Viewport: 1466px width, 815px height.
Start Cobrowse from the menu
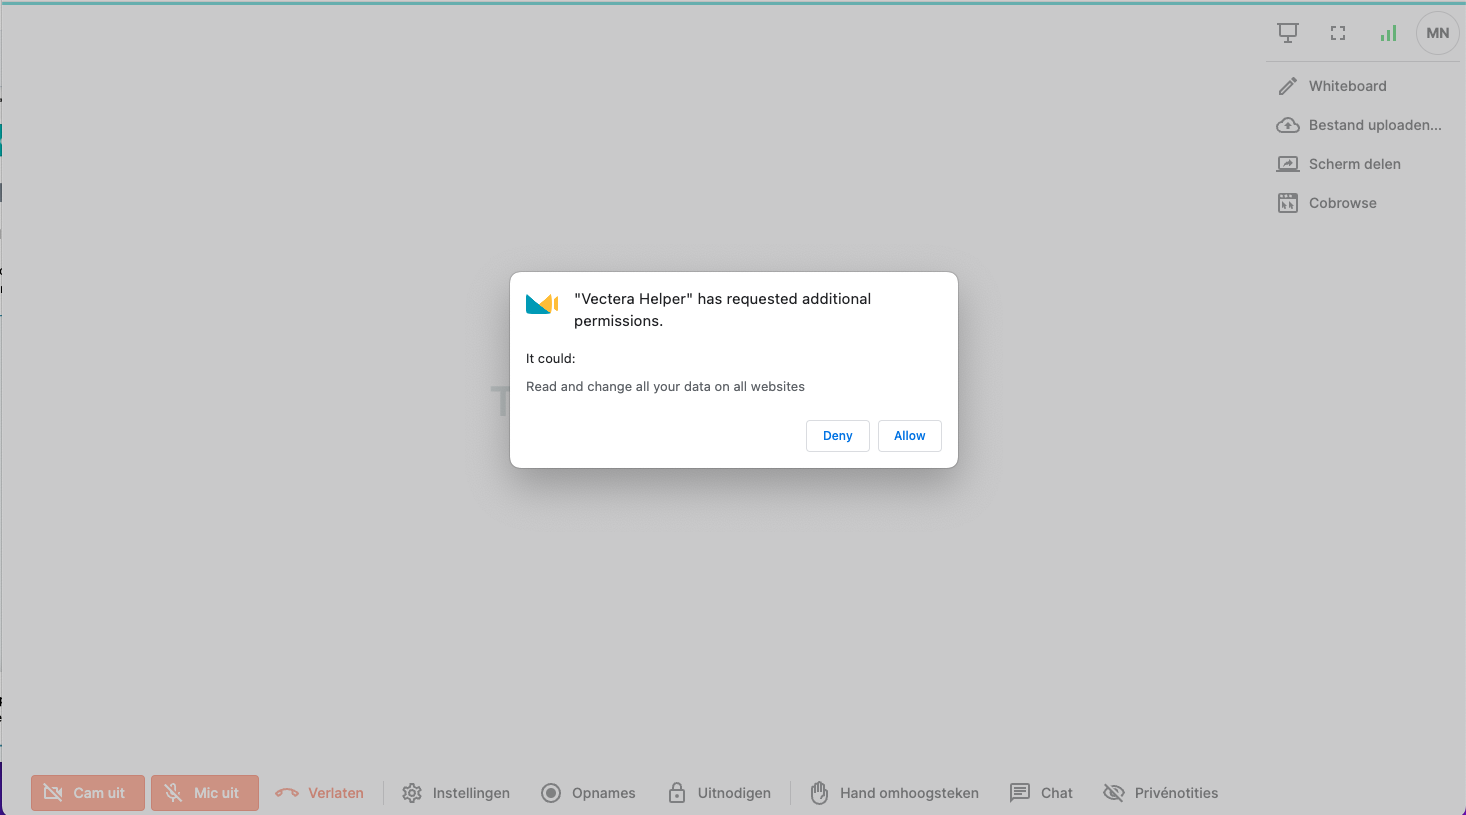pos(1342,203)
